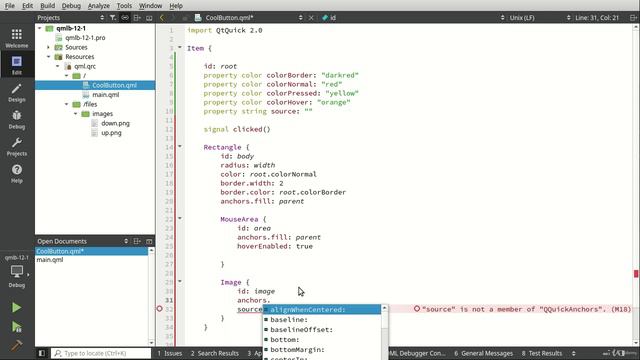Go forward in editor navigation history

pyautogui.click(x=173, y=18)
